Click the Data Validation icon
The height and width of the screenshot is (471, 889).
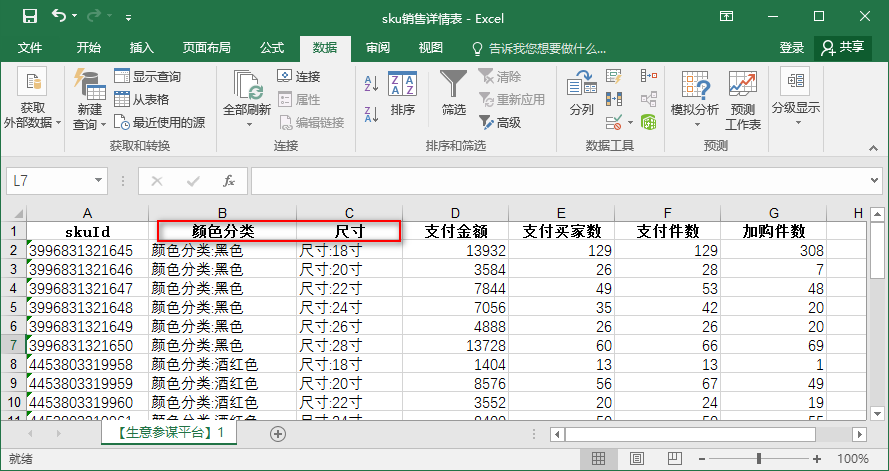613,122
